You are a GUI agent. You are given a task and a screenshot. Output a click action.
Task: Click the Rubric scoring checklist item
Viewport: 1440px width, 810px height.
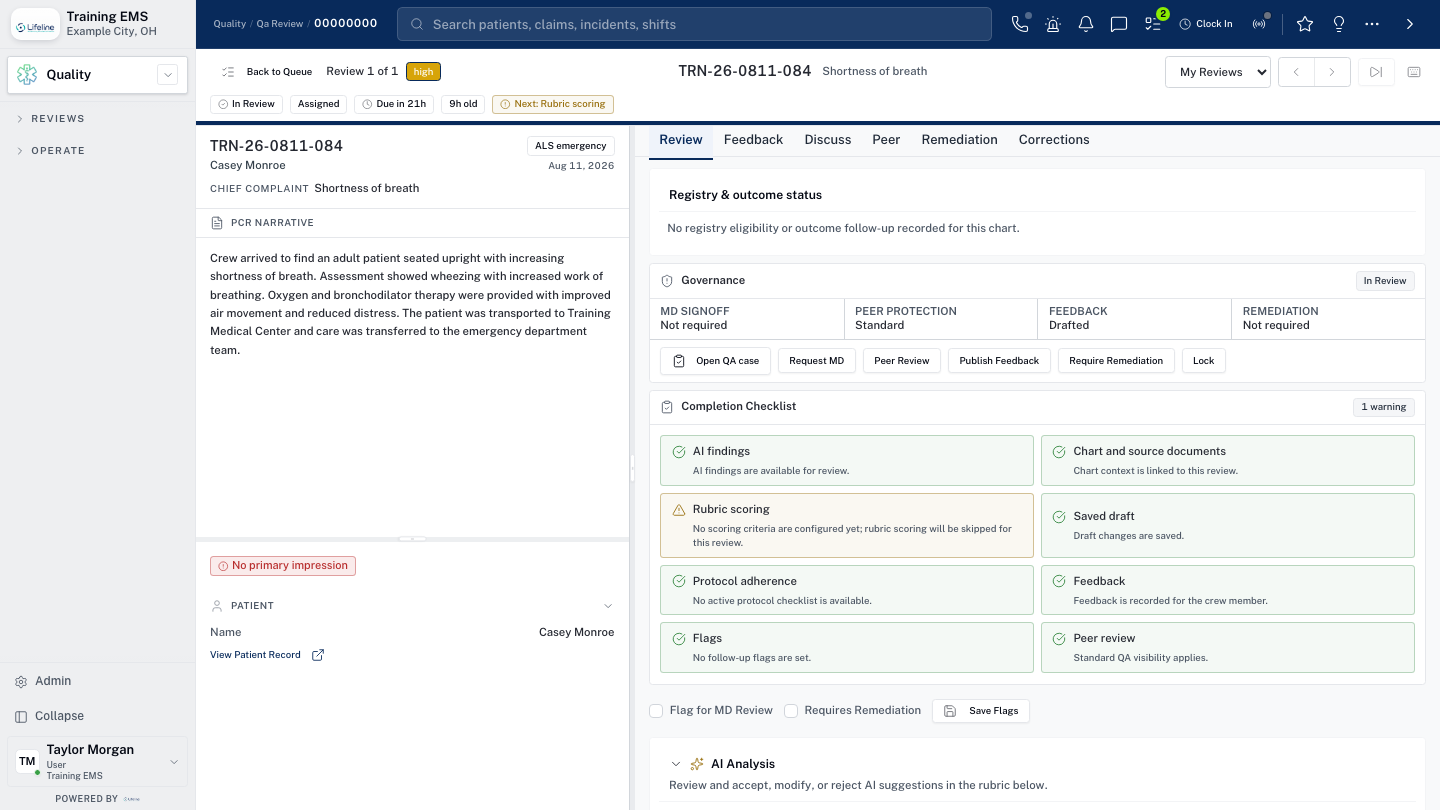click(847, 525)
